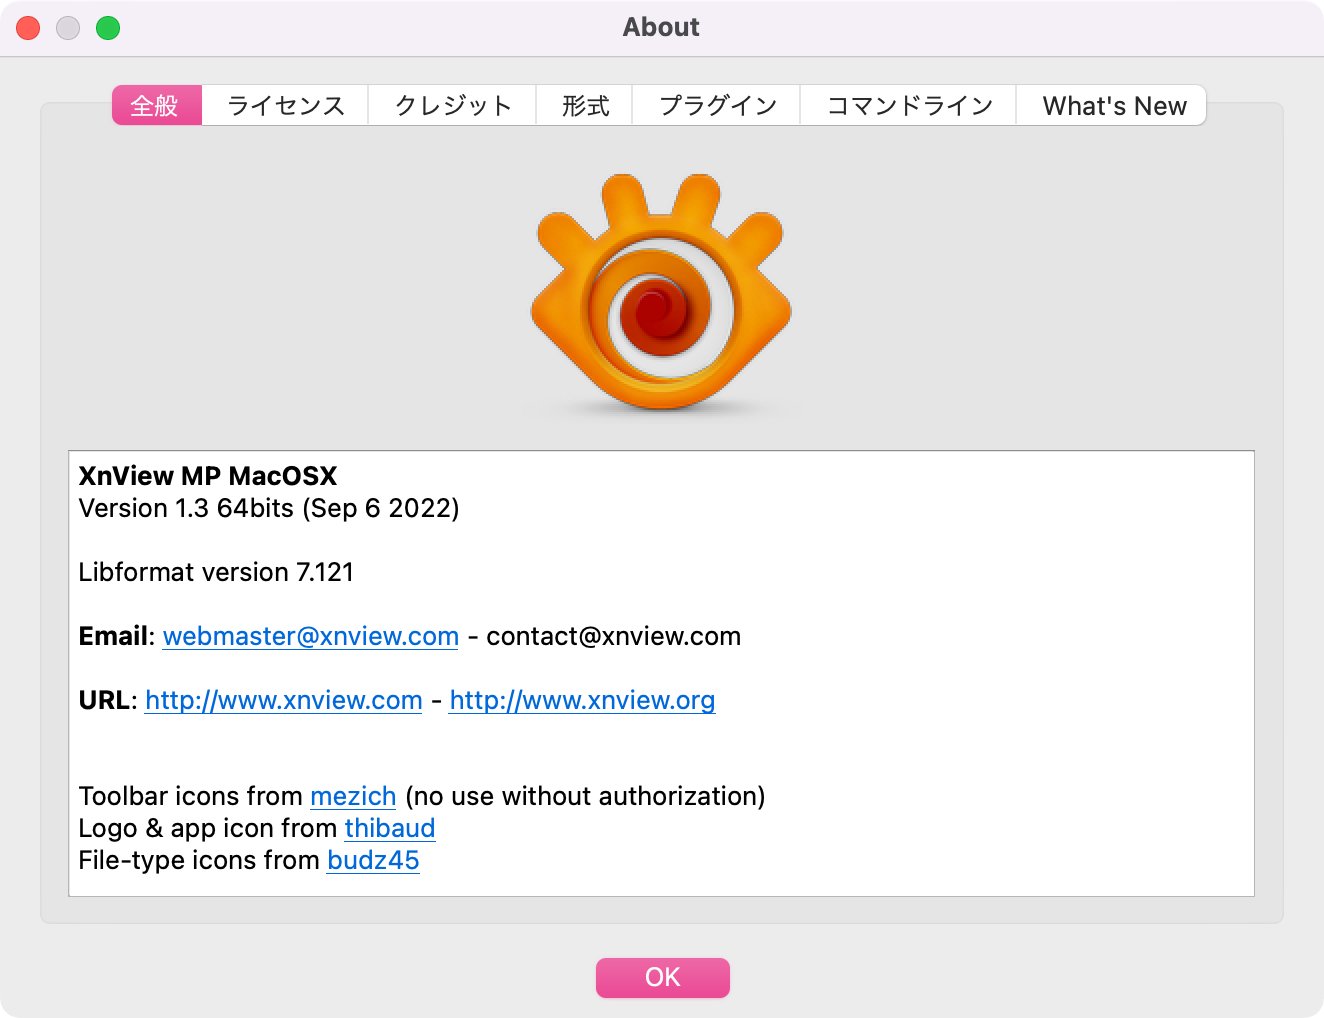Click the 'Version 1.3 64bits (Sep 6 2022)' text
1324x1018 pixels.
pos(269,508)
